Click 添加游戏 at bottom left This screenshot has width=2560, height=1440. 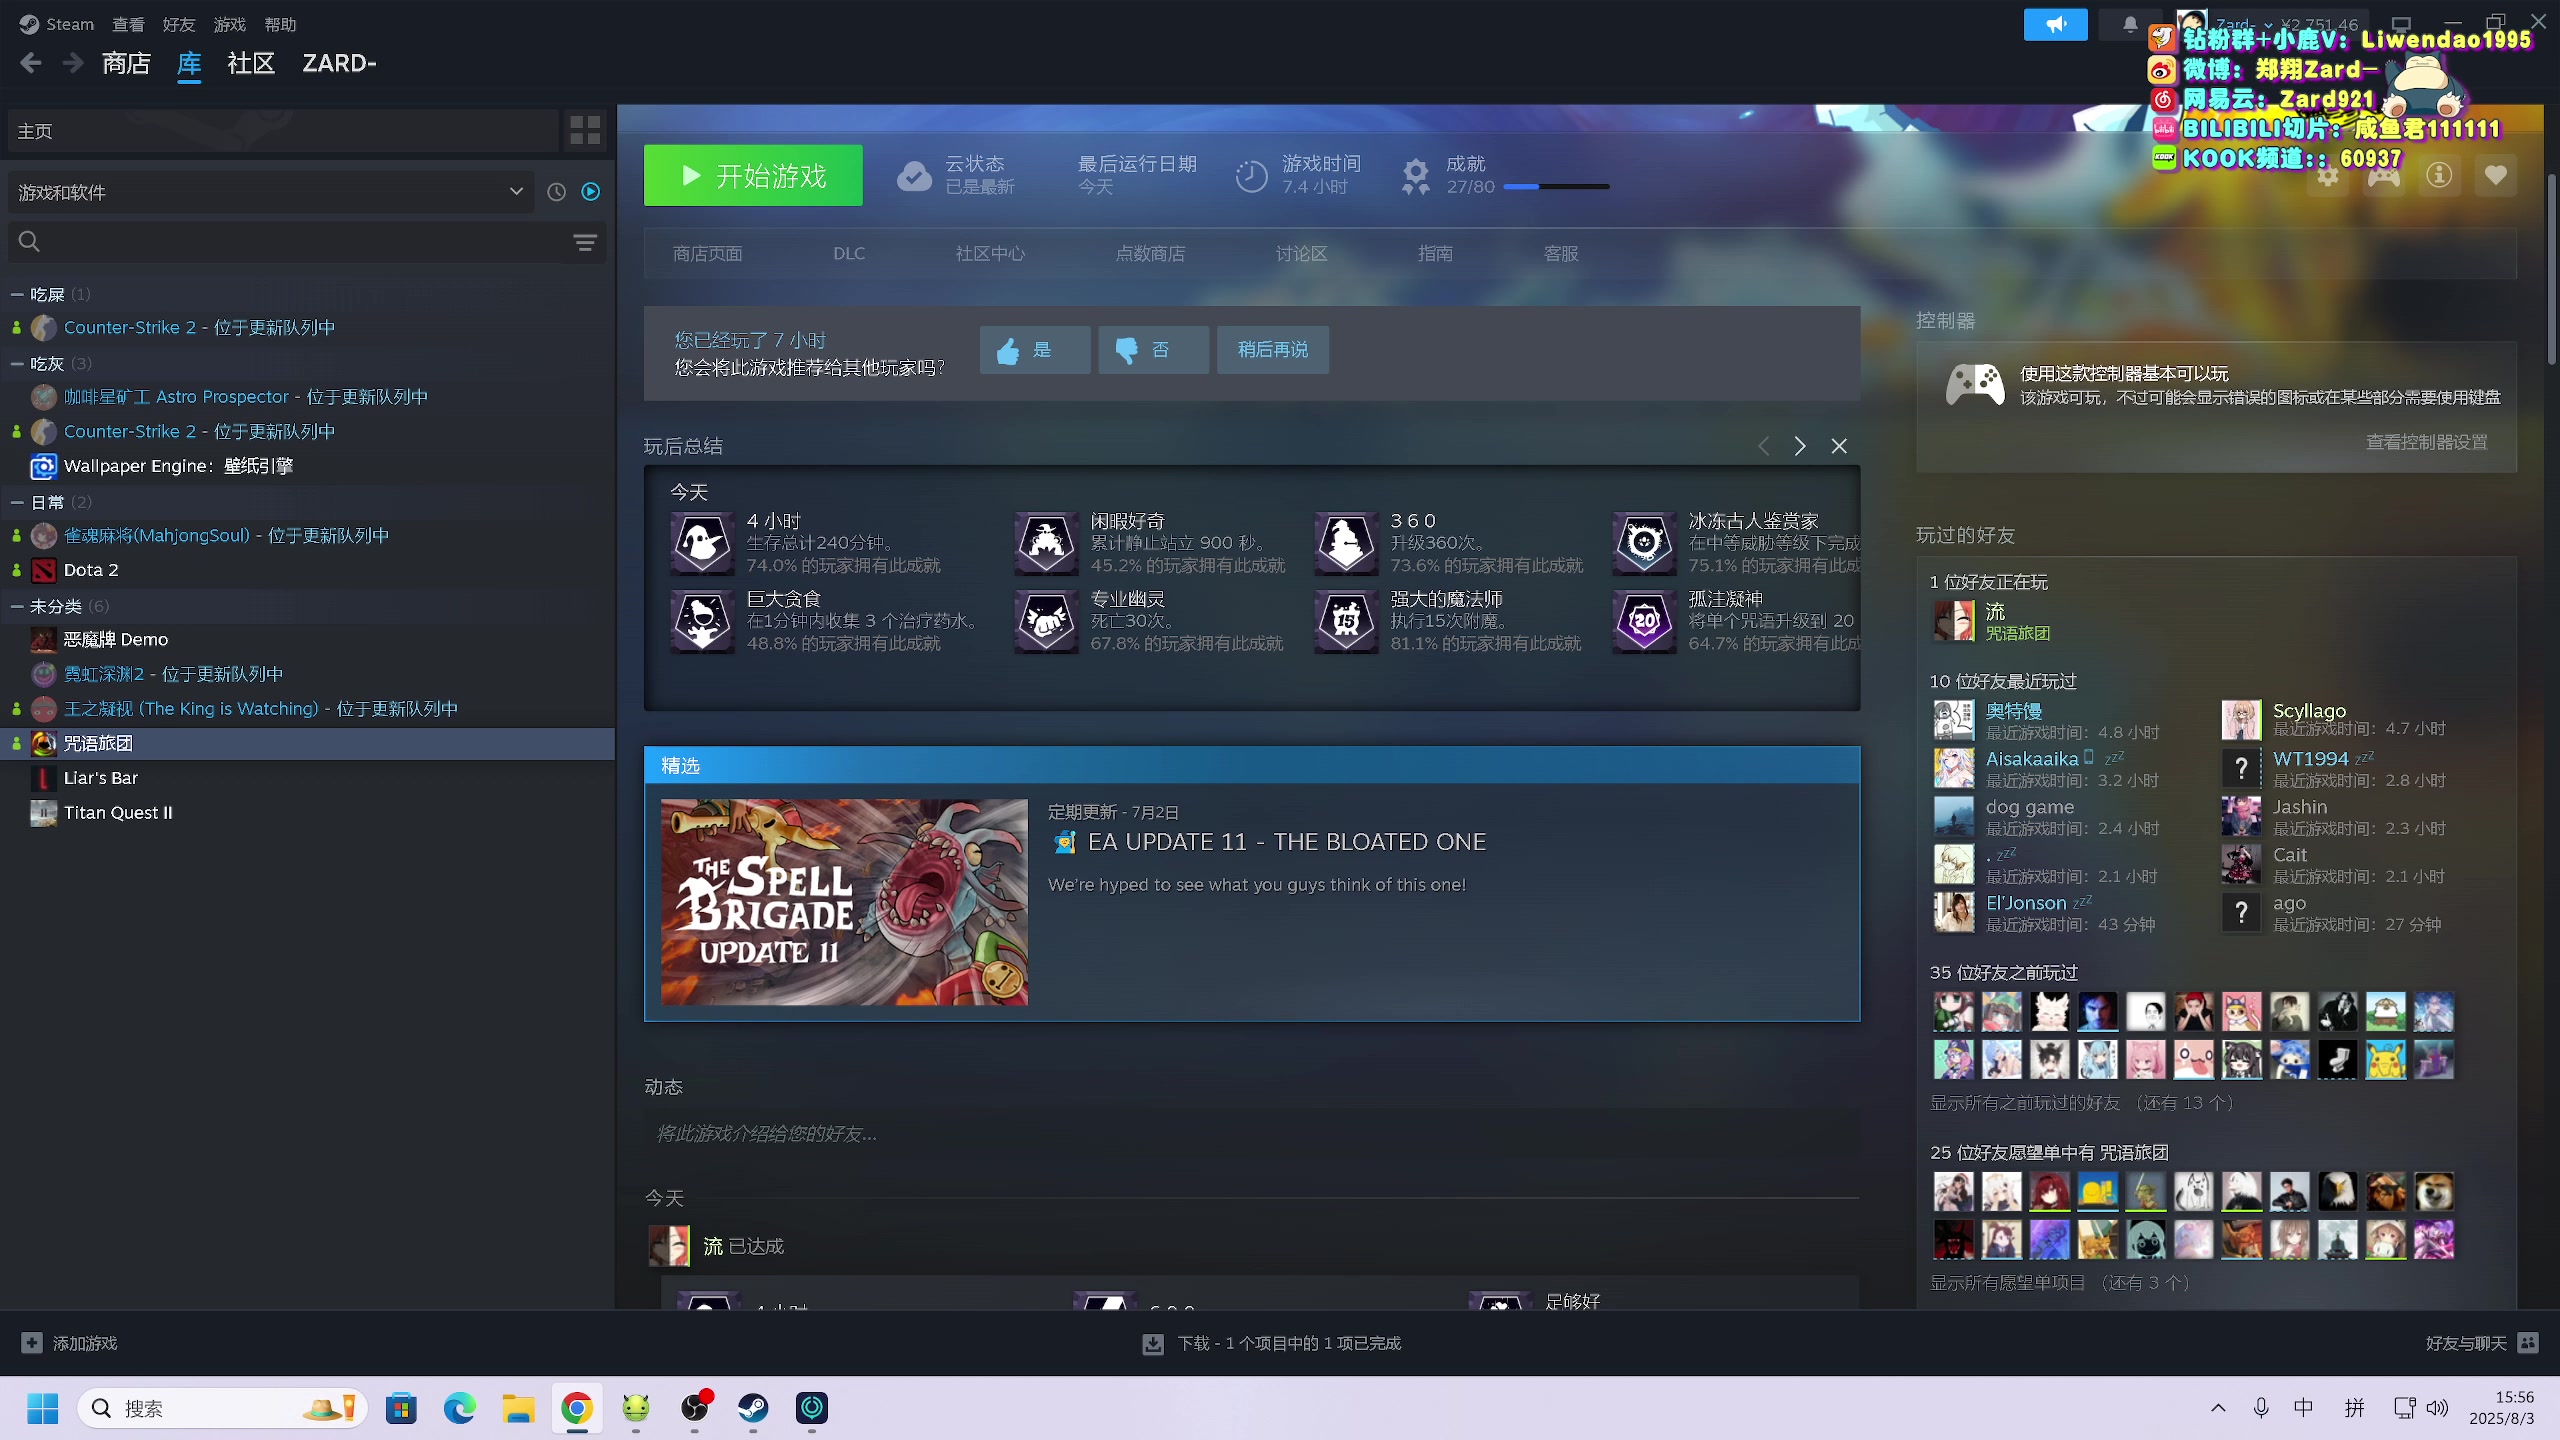click(x=70, y=1343)
